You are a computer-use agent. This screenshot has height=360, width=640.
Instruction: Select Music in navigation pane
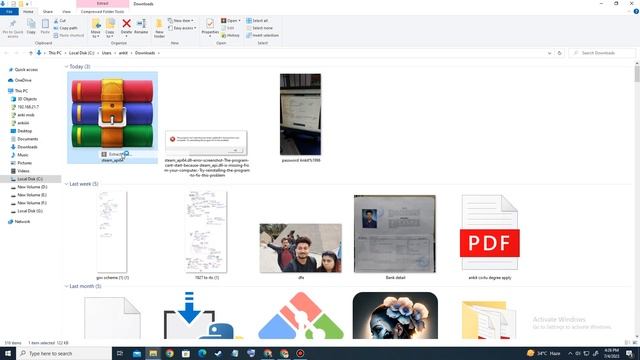click(22, 155)
